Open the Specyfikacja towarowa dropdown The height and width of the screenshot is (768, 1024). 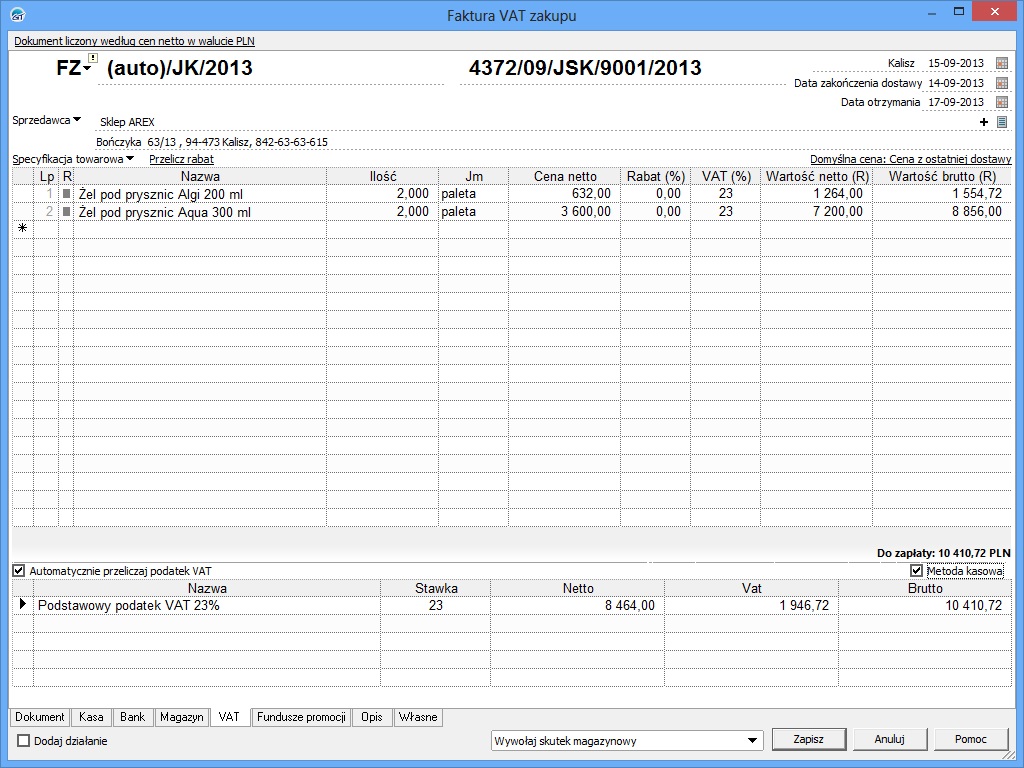(130, 159)
